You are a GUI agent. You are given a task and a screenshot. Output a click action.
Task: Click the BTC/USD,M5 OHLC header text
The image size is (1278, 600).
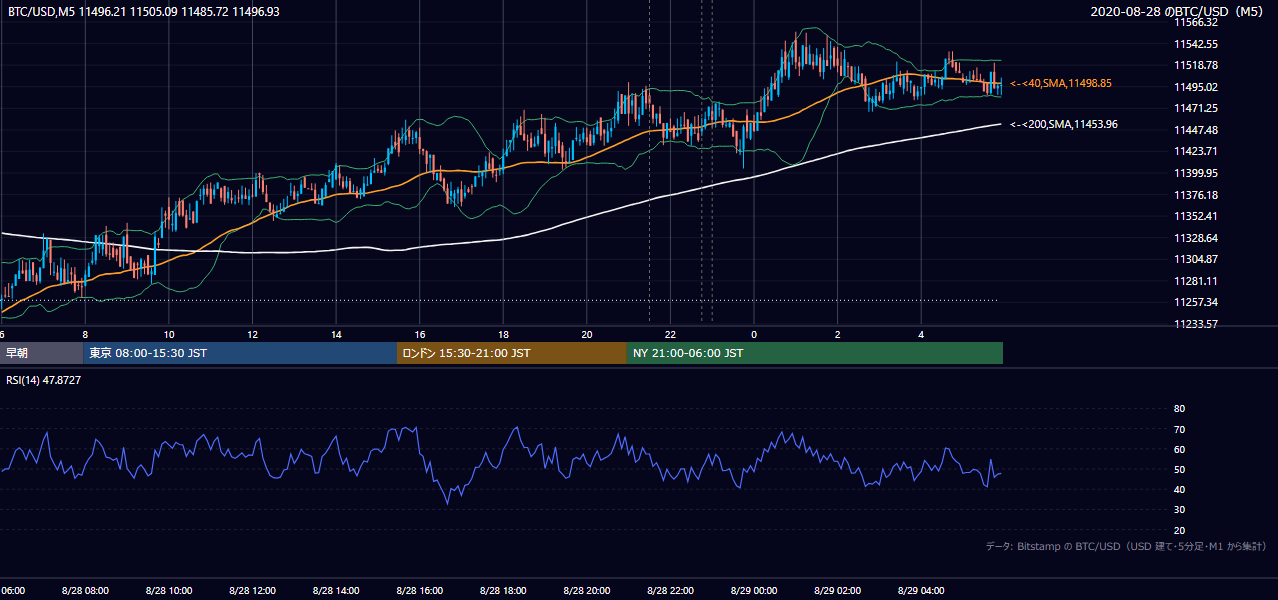(x=144, y=11)
